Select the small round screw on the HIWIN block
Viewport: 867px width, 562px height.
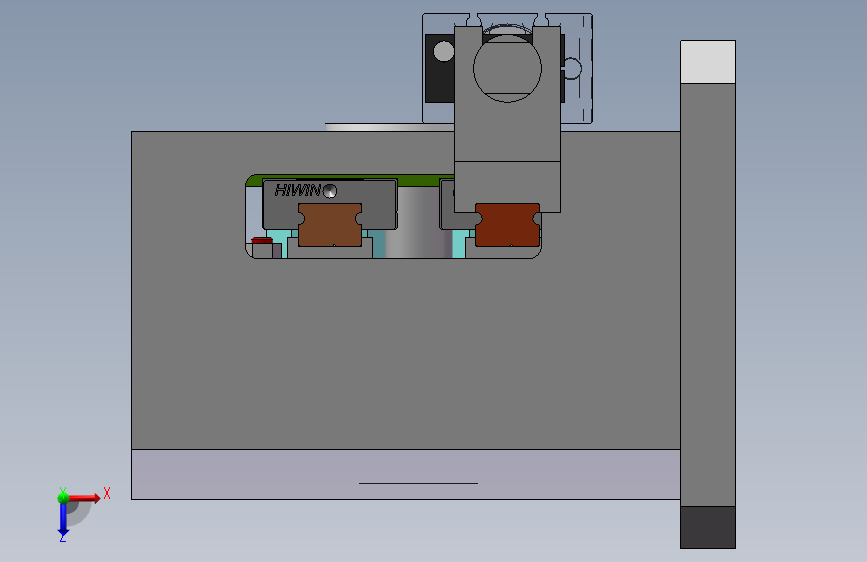click(x=330, y=191)
